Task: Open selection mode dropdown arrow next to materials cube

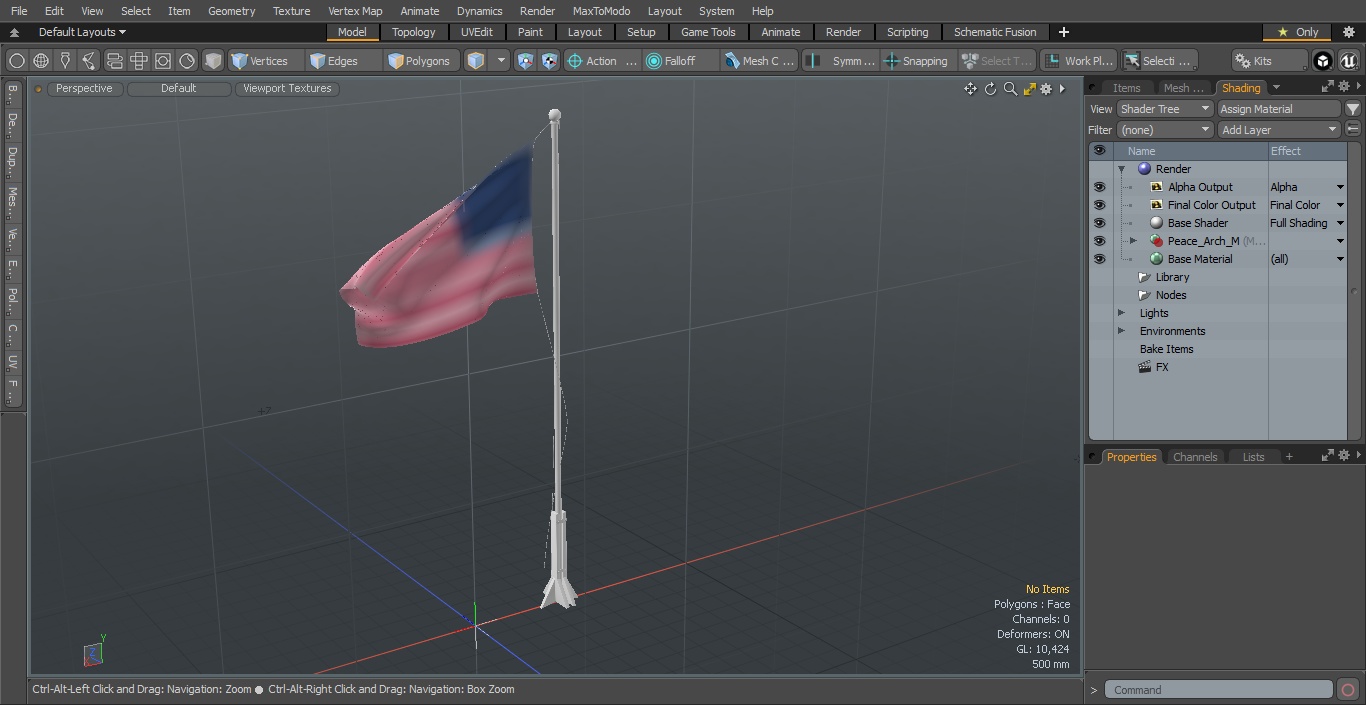Action: pos(501,61)
